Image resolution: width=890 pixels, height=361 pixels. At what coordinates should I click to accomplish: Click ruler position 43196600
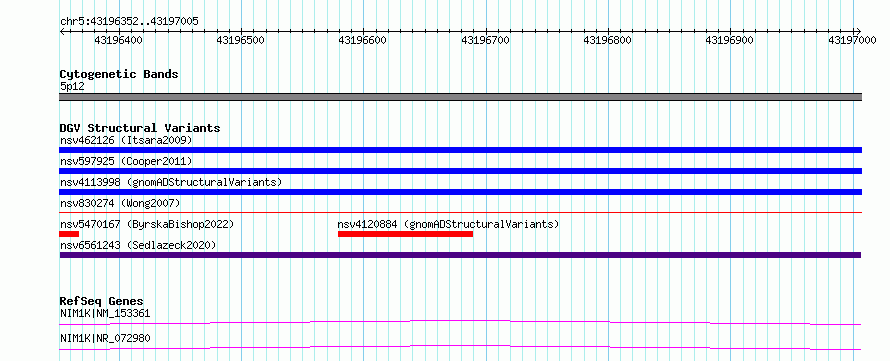tap(363, 40)
